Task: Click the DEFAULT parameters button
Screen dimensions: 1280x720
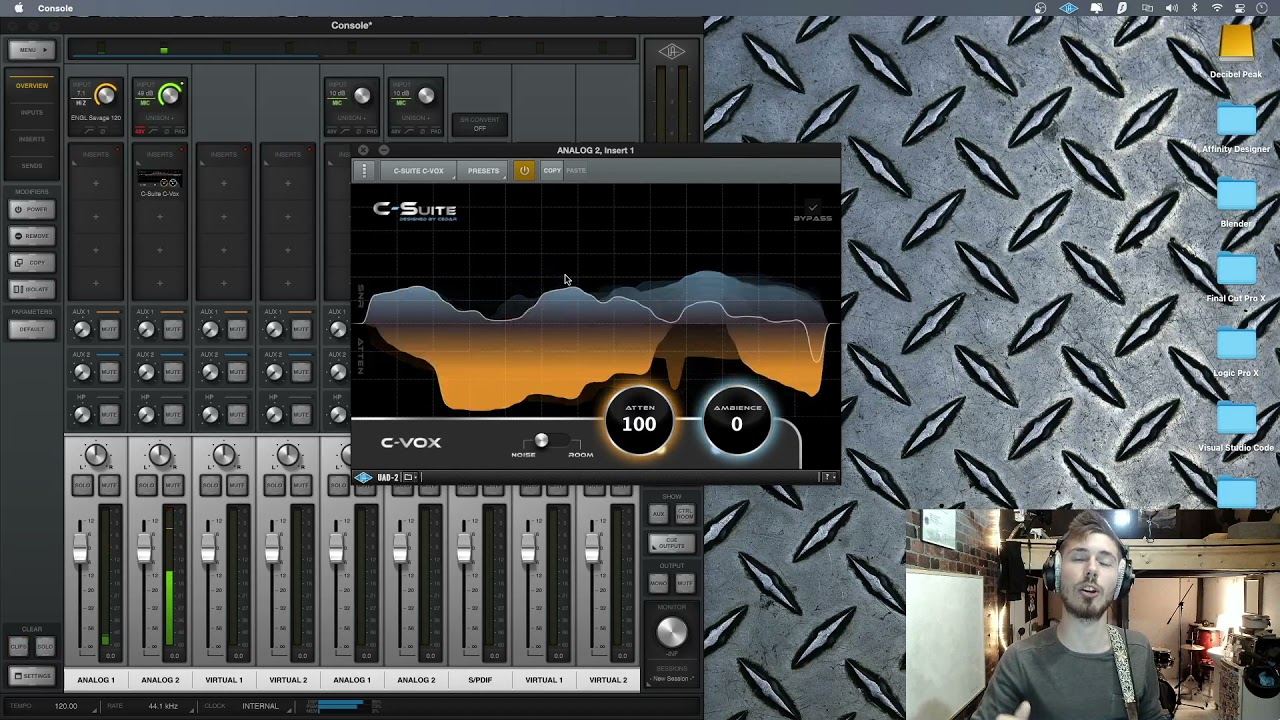Action: (x=32, y=329)
